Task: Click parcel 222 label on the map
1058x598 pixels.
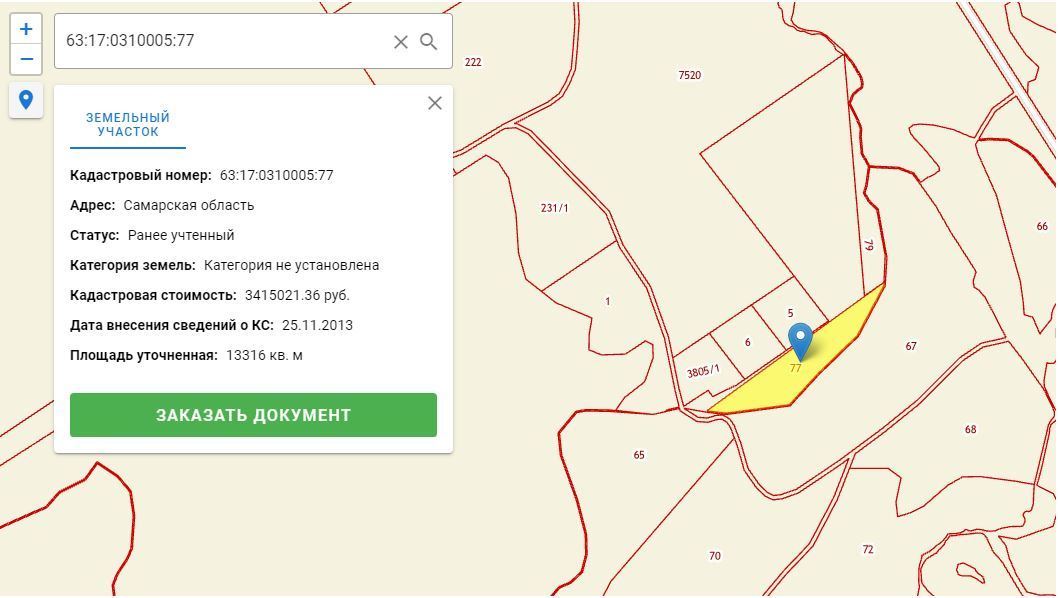Action: tap(473, 62)
